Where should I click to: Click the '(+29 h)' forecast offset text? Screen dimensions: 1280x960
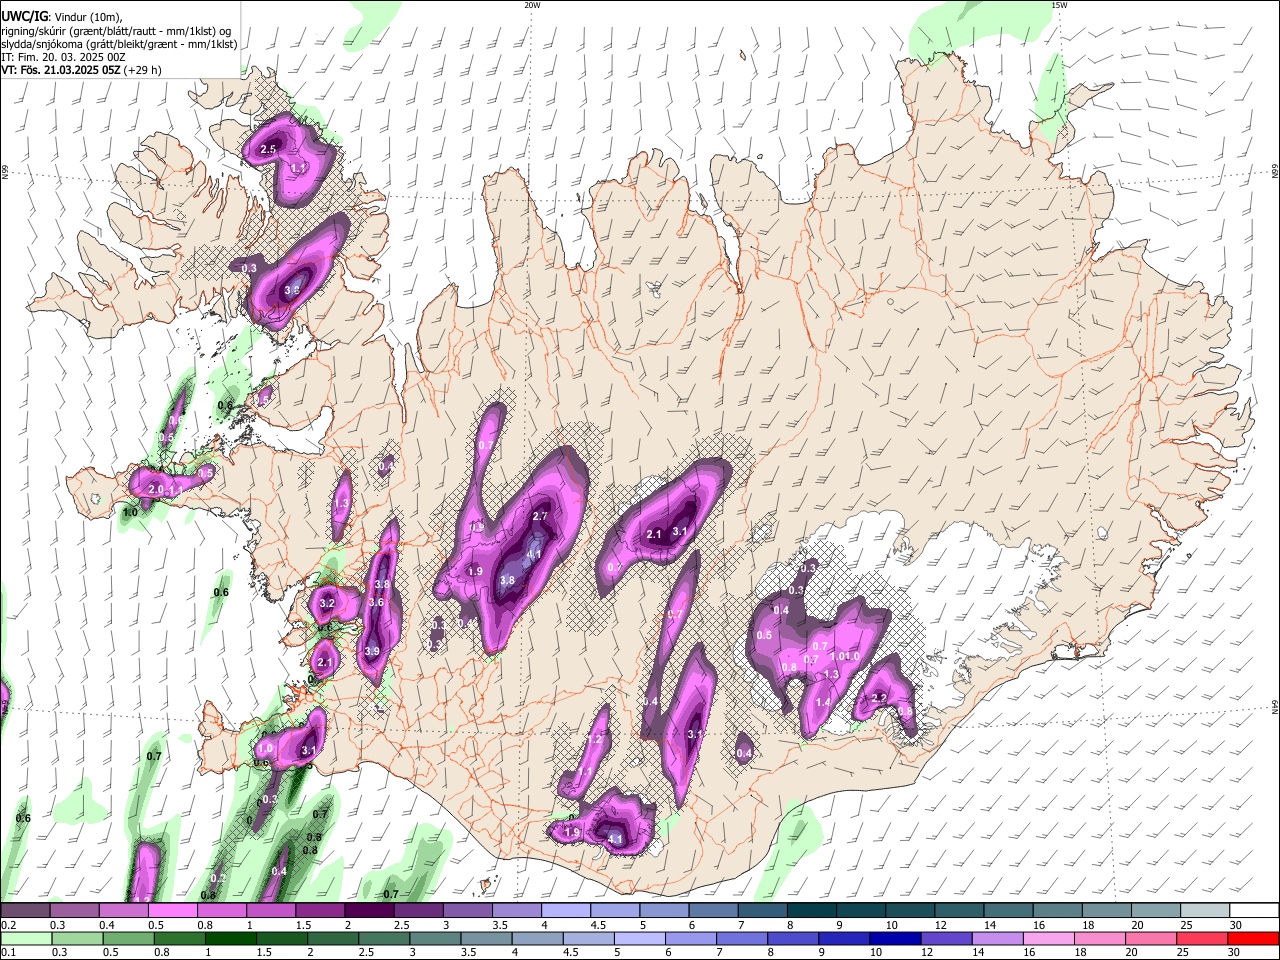[143, 70]
